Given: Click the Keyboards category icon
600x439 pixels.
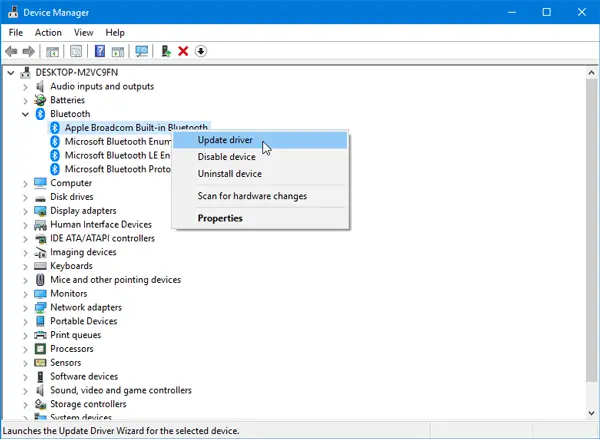Looking at the screenshot, I should 40,266.
